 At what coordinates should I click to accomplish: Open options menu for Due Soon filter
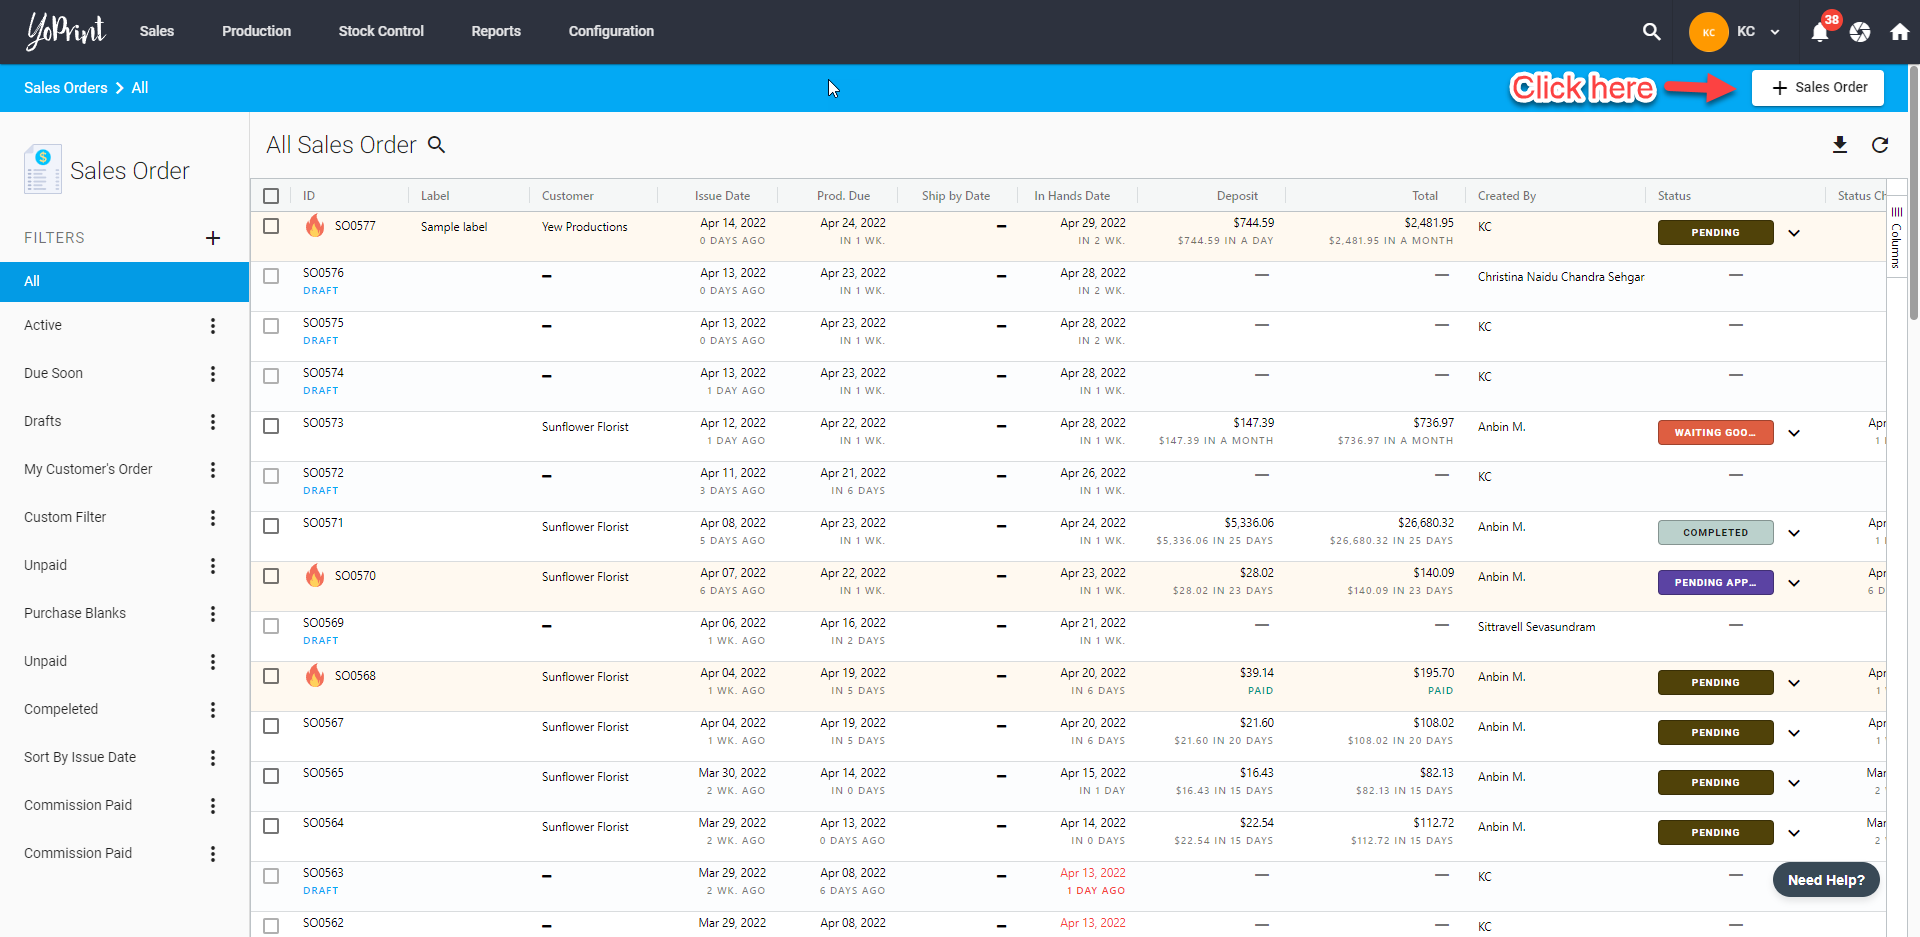[213, 374]
